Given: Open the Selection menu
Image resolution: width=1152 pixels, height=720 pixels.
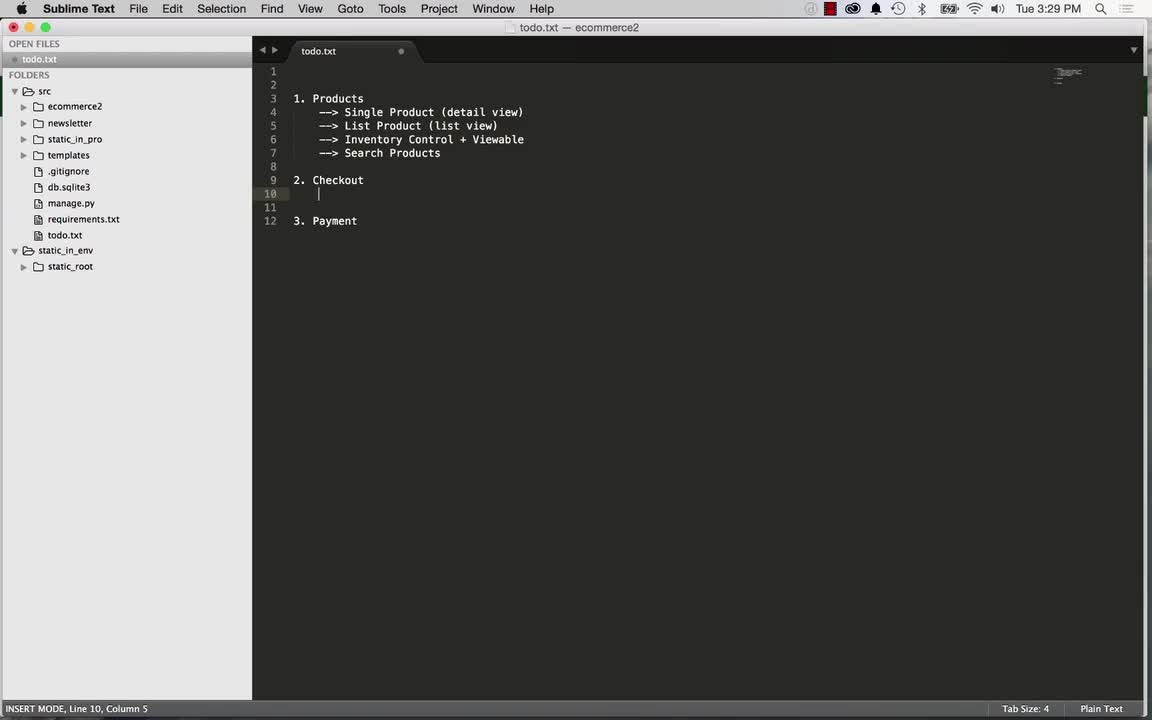Looking at the screenshot, I should tap(221, 9).
